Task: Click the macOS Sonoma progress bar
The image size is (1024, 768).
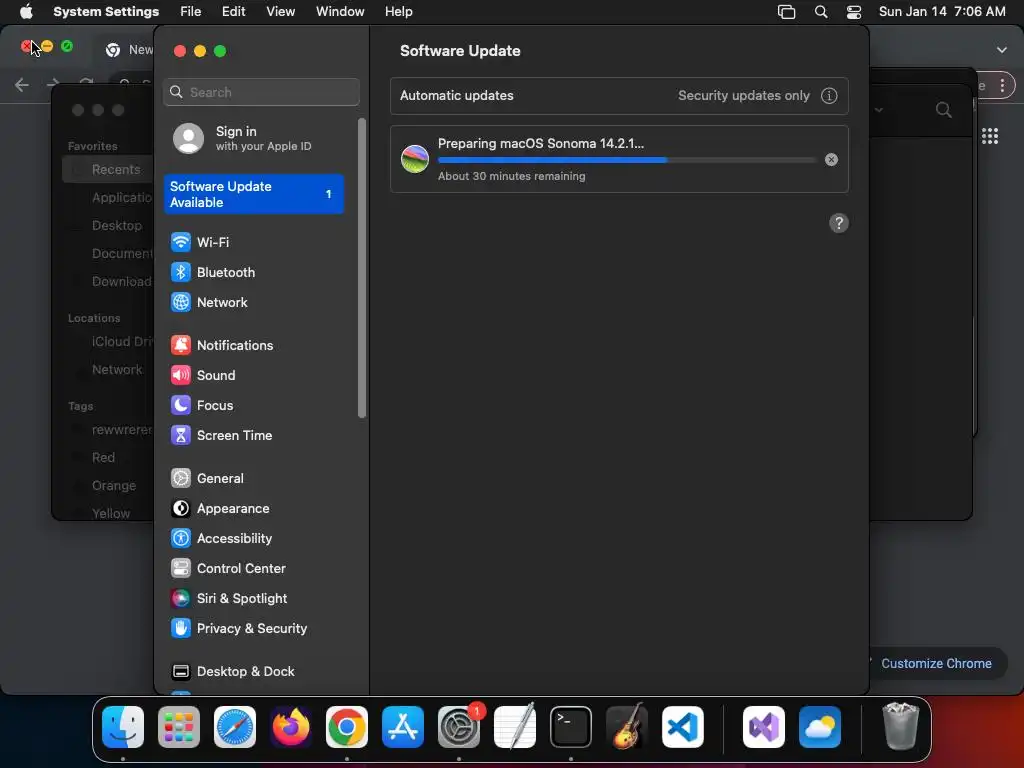Action: [627, 160]
